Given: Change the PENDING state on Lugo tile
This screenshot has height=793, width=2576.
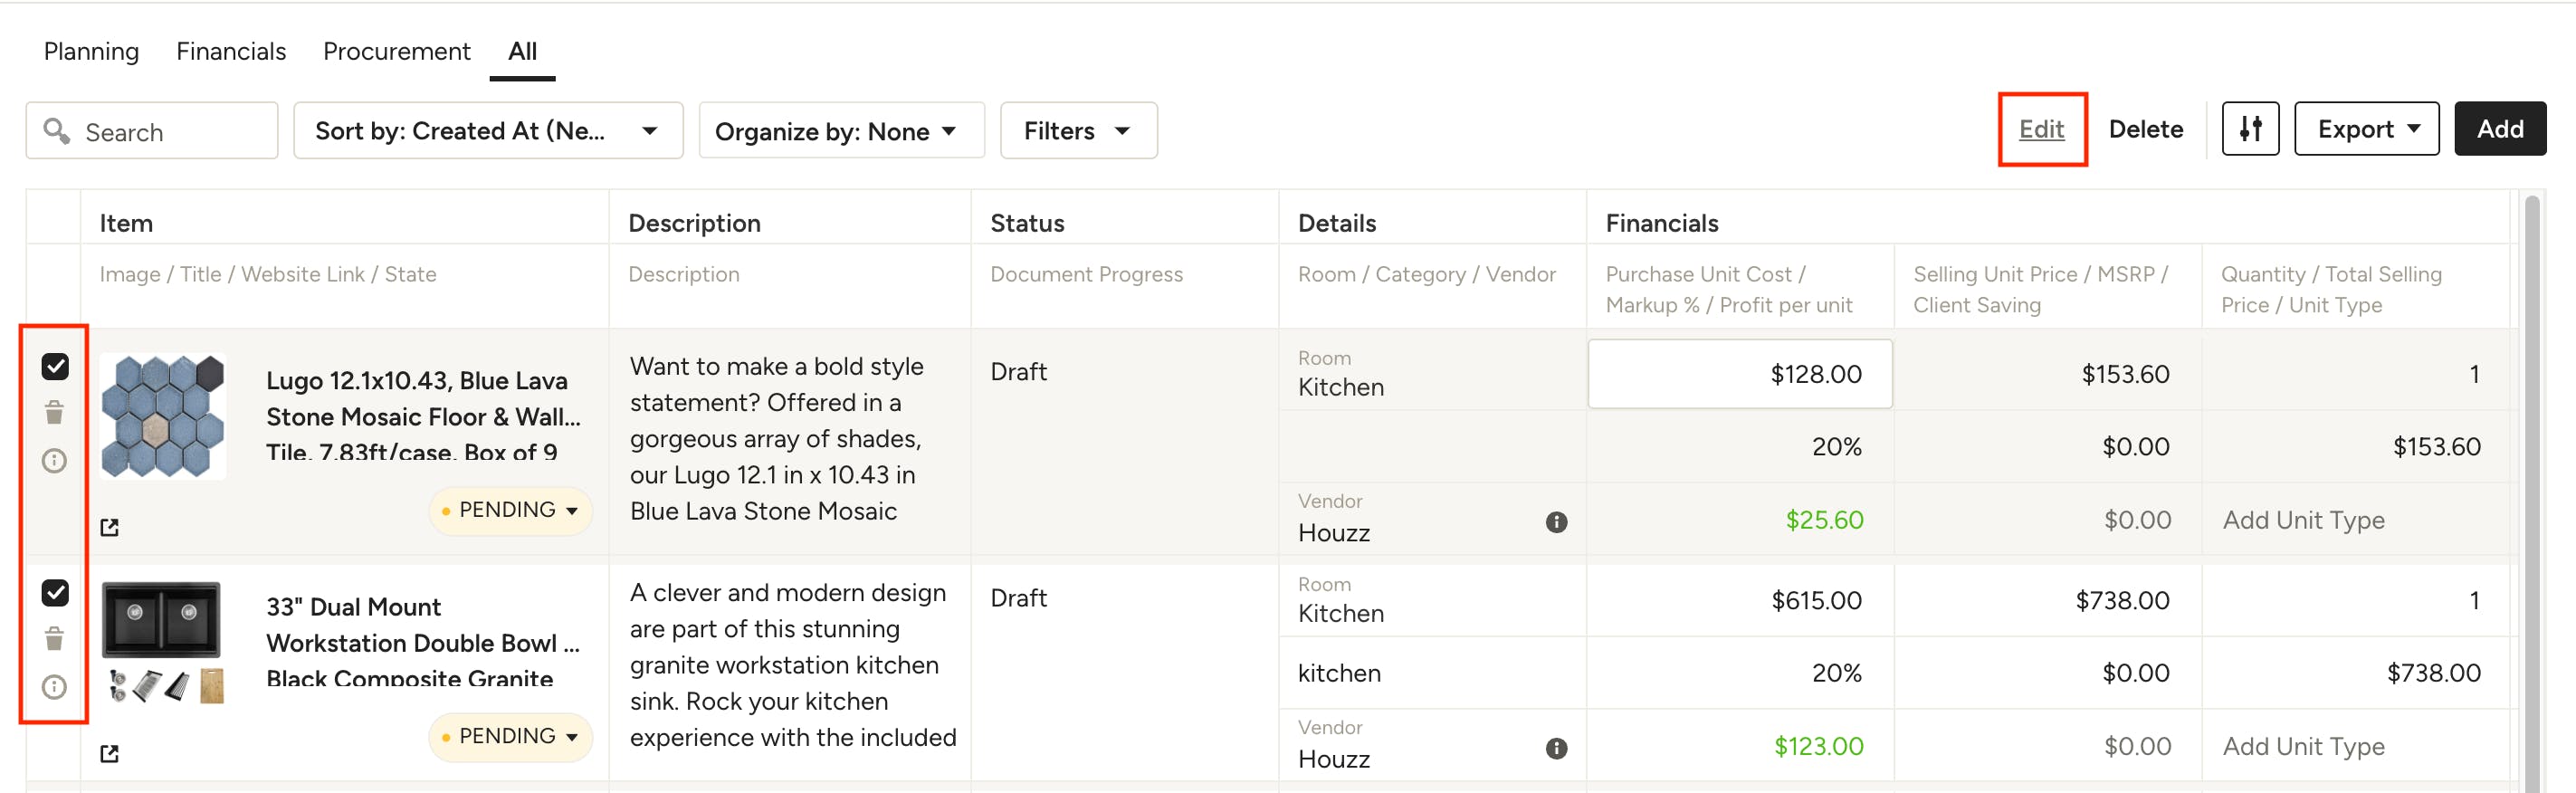Looking at the screenshot, I should [510, 510].
